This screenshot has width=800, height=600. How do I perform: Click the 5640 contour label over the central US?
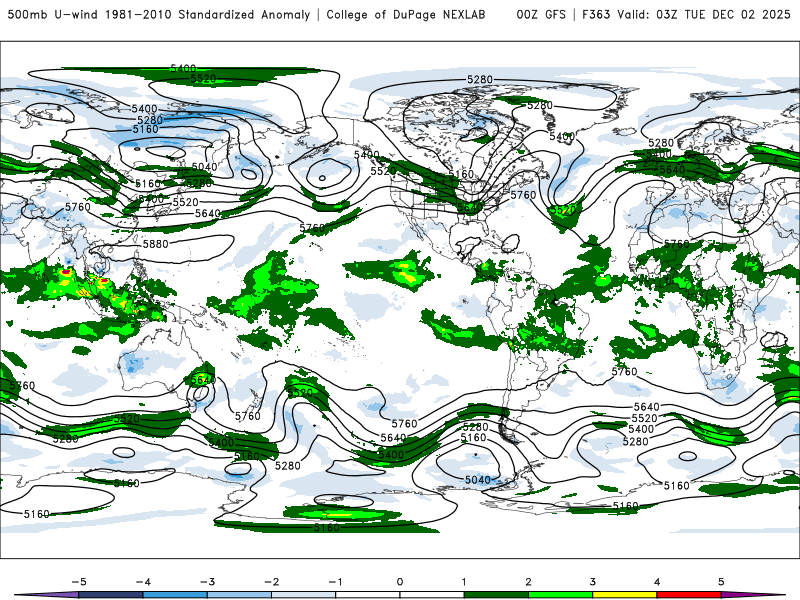[470, 207]
